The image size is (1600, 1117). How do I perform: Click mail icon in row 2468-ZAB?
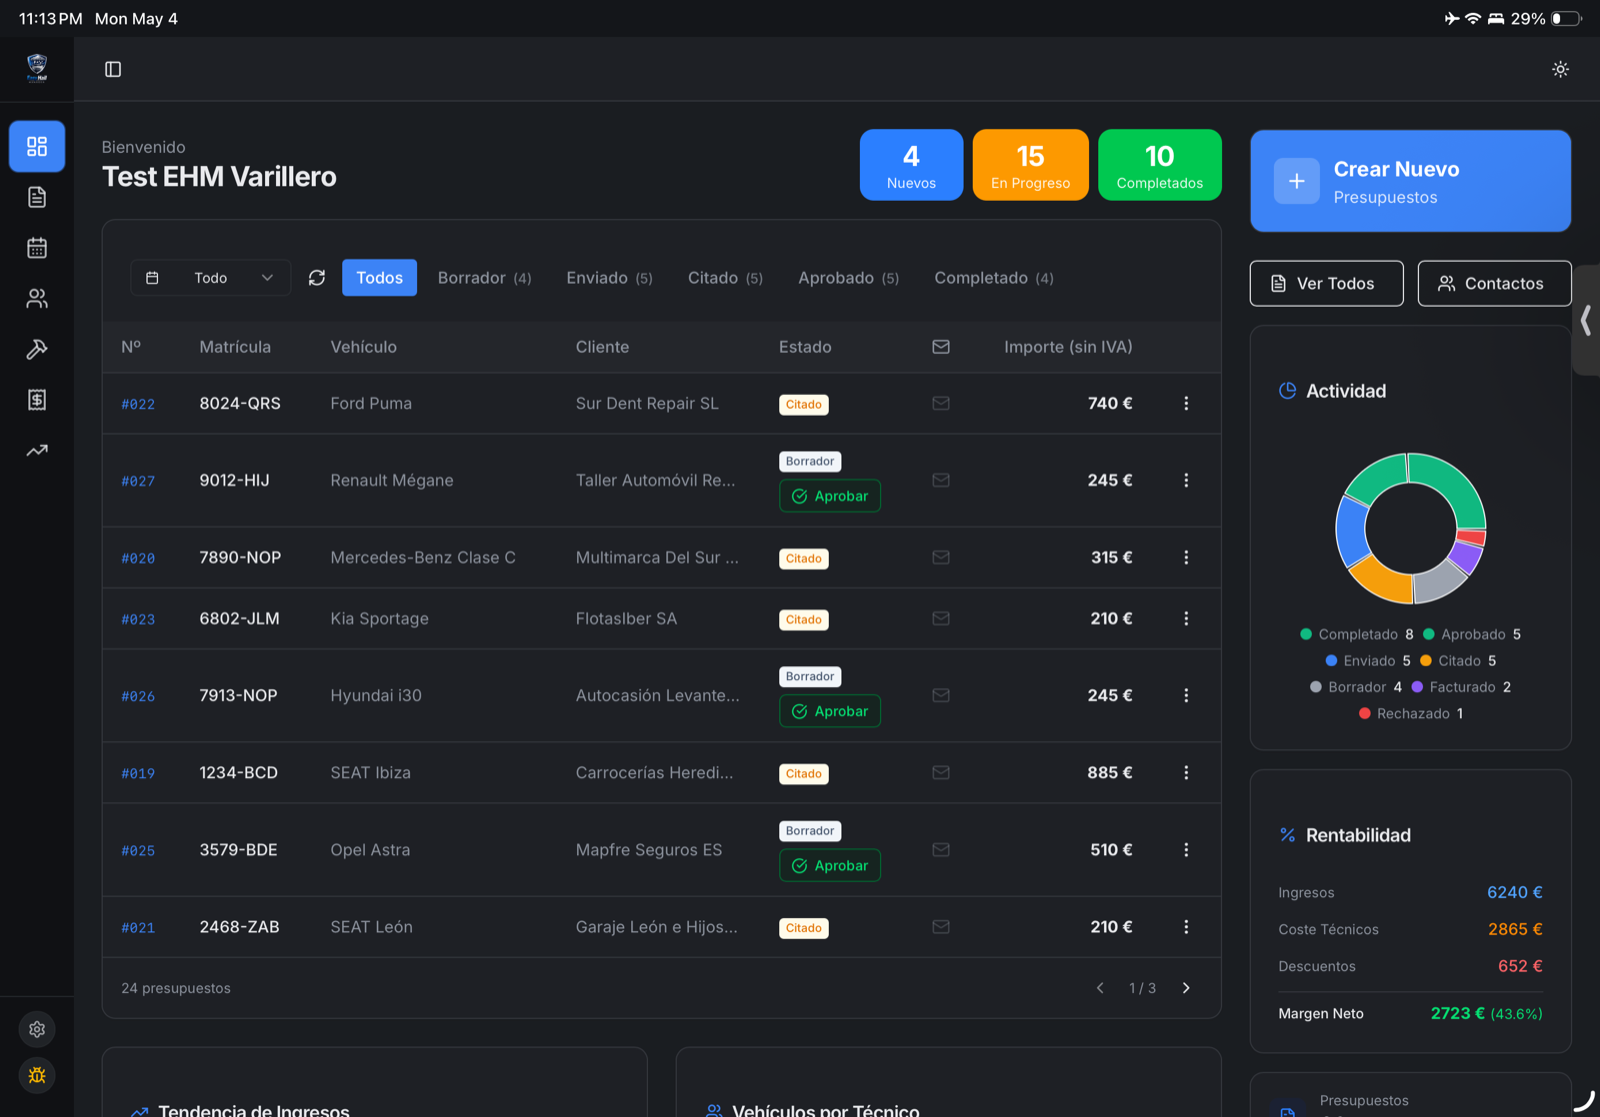coord(941,927)
